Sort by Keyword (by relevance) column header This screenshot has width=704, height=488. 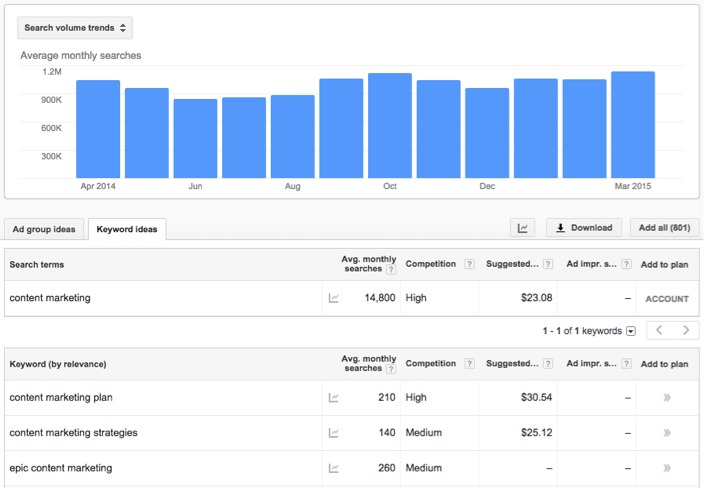click(58, 364)
